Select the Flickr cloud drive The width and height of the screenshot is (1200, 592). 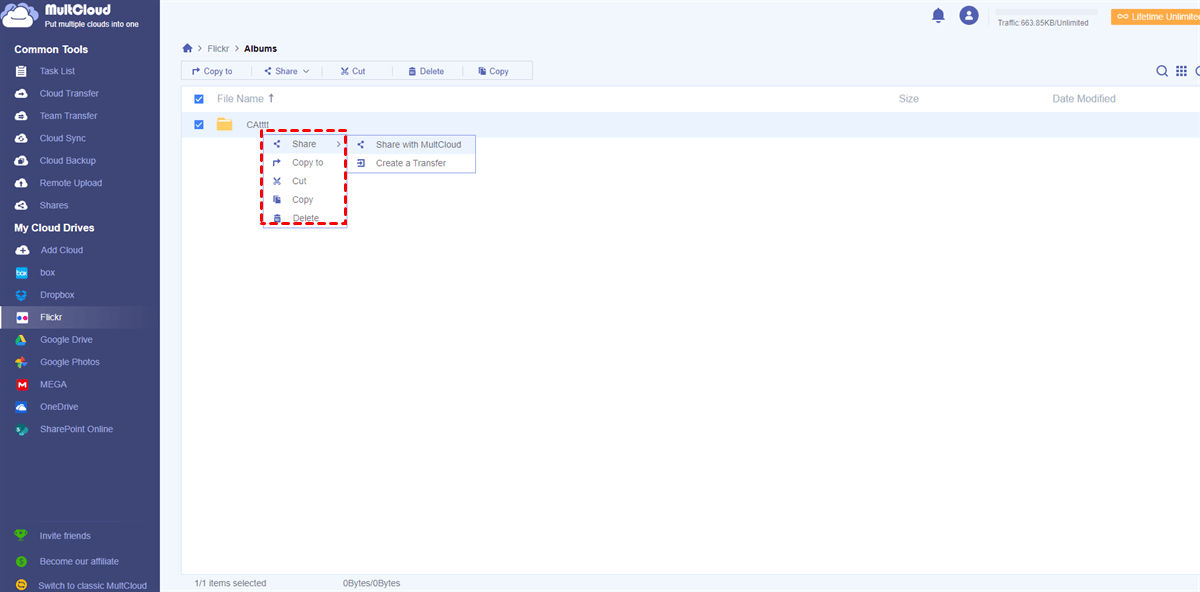(51, 317)
